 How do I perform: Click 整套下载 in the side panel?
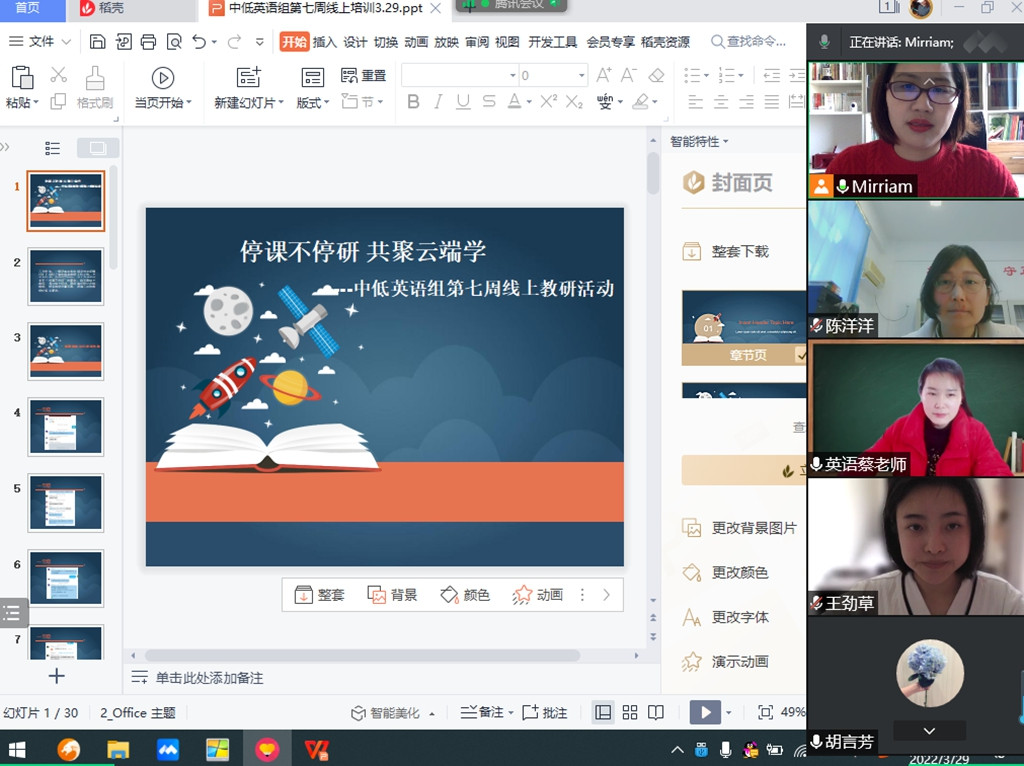[x=739, y=252]
